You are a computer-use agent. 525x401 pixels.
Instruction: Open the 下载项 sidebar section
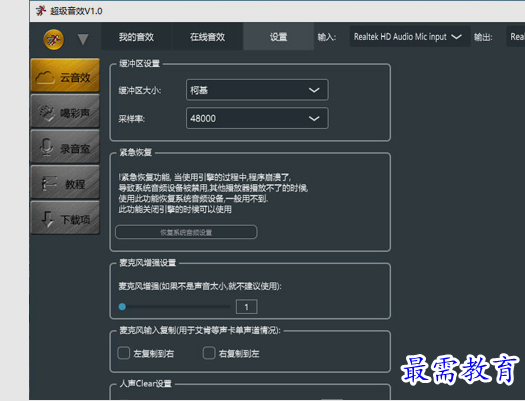[65, 218]
